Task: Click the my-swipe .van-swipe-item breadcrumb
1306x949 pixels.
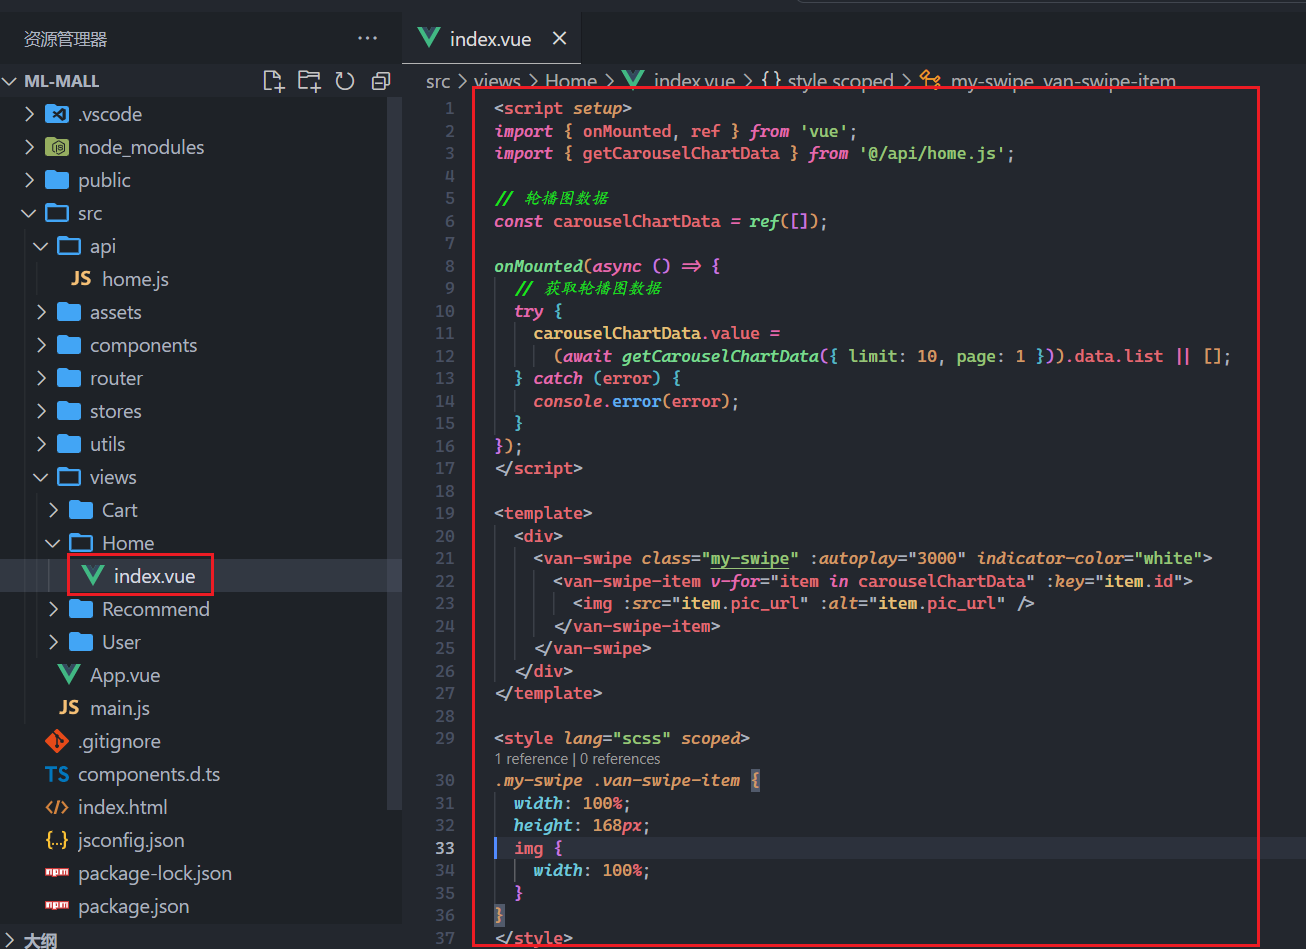Action: (1063, 82)
